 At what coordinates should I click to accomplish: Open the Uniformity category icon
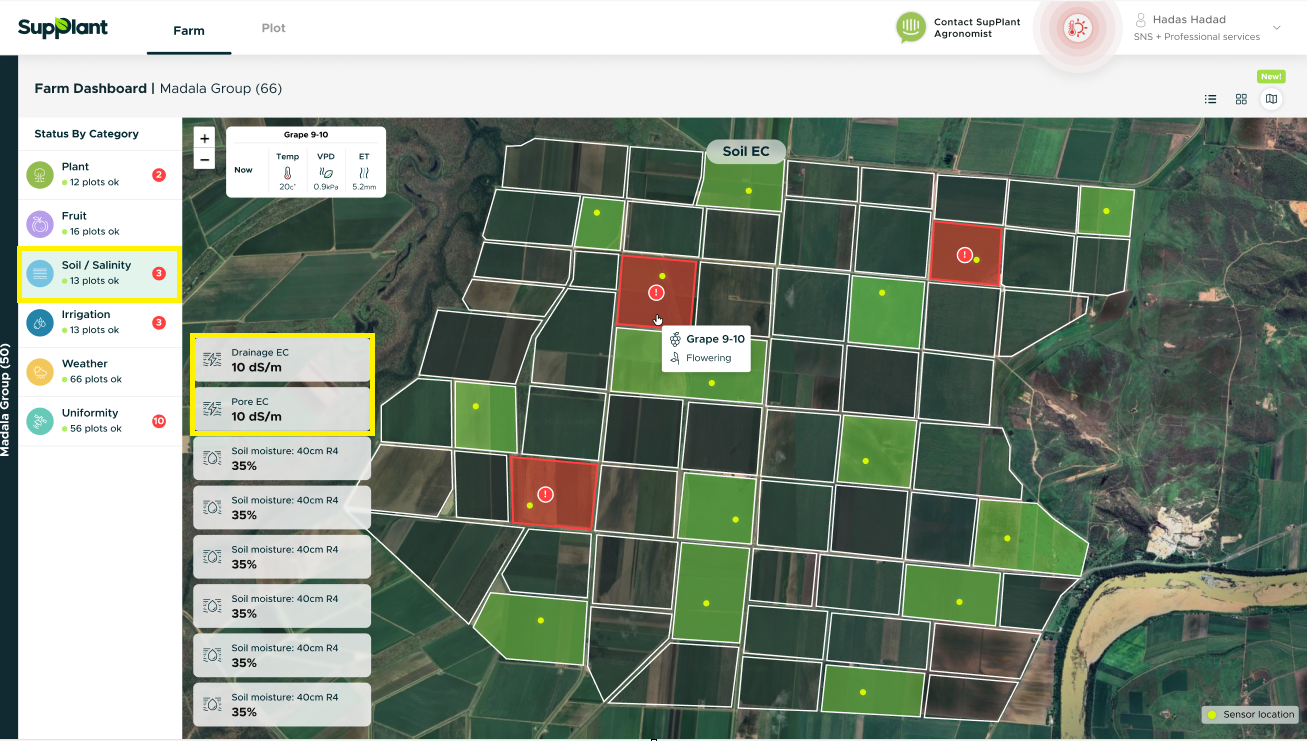pos(39,421)
